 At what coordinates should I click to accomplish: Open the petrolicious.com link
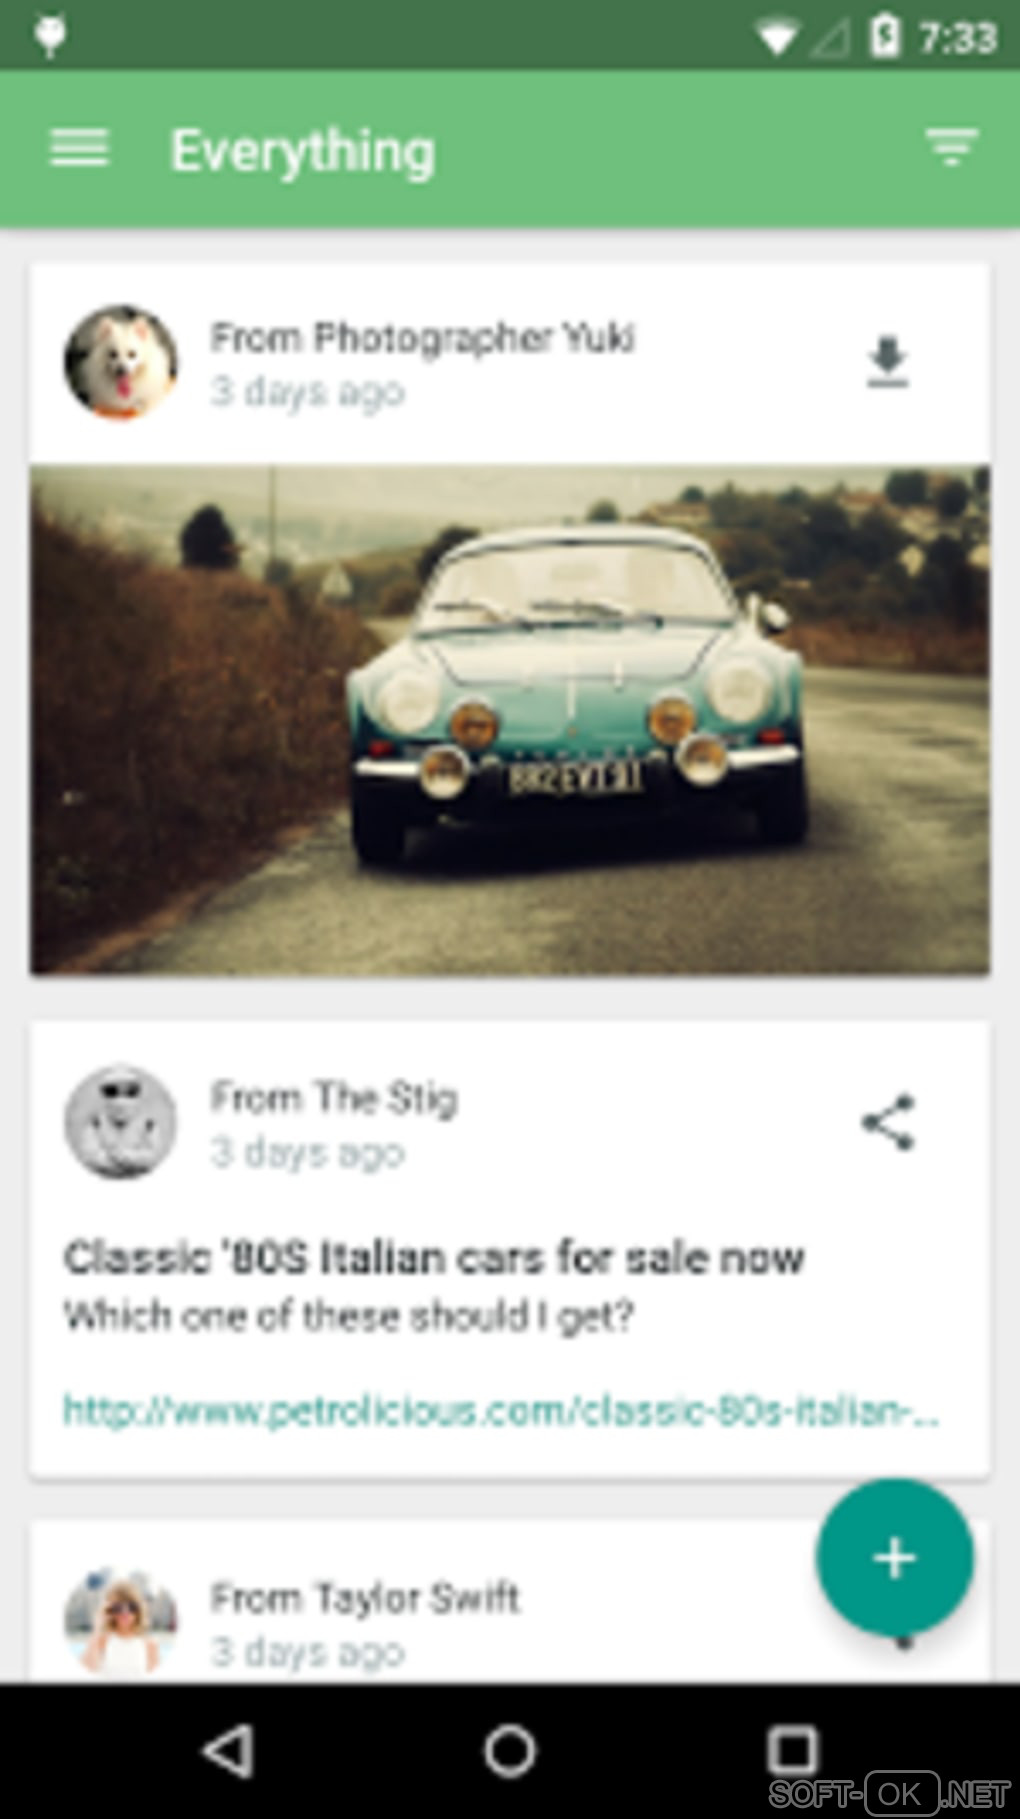501,1410
